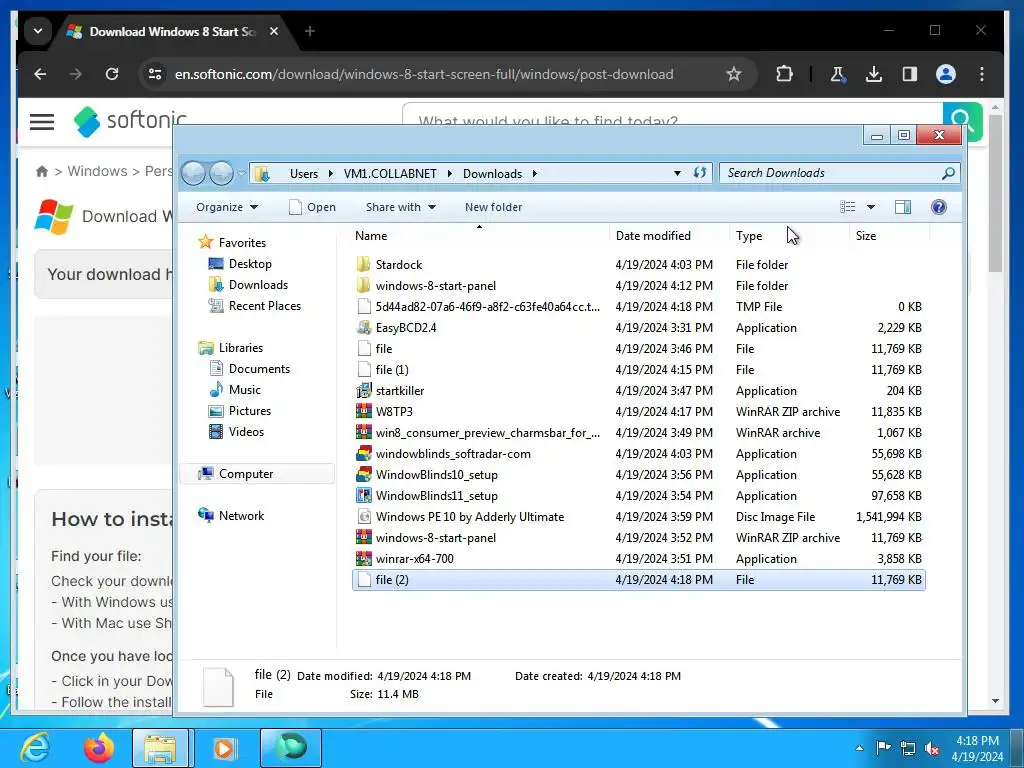Screen dimensions: 1024x768
Task: Open Chrome three-dot menu
Action: click(982, 74)
